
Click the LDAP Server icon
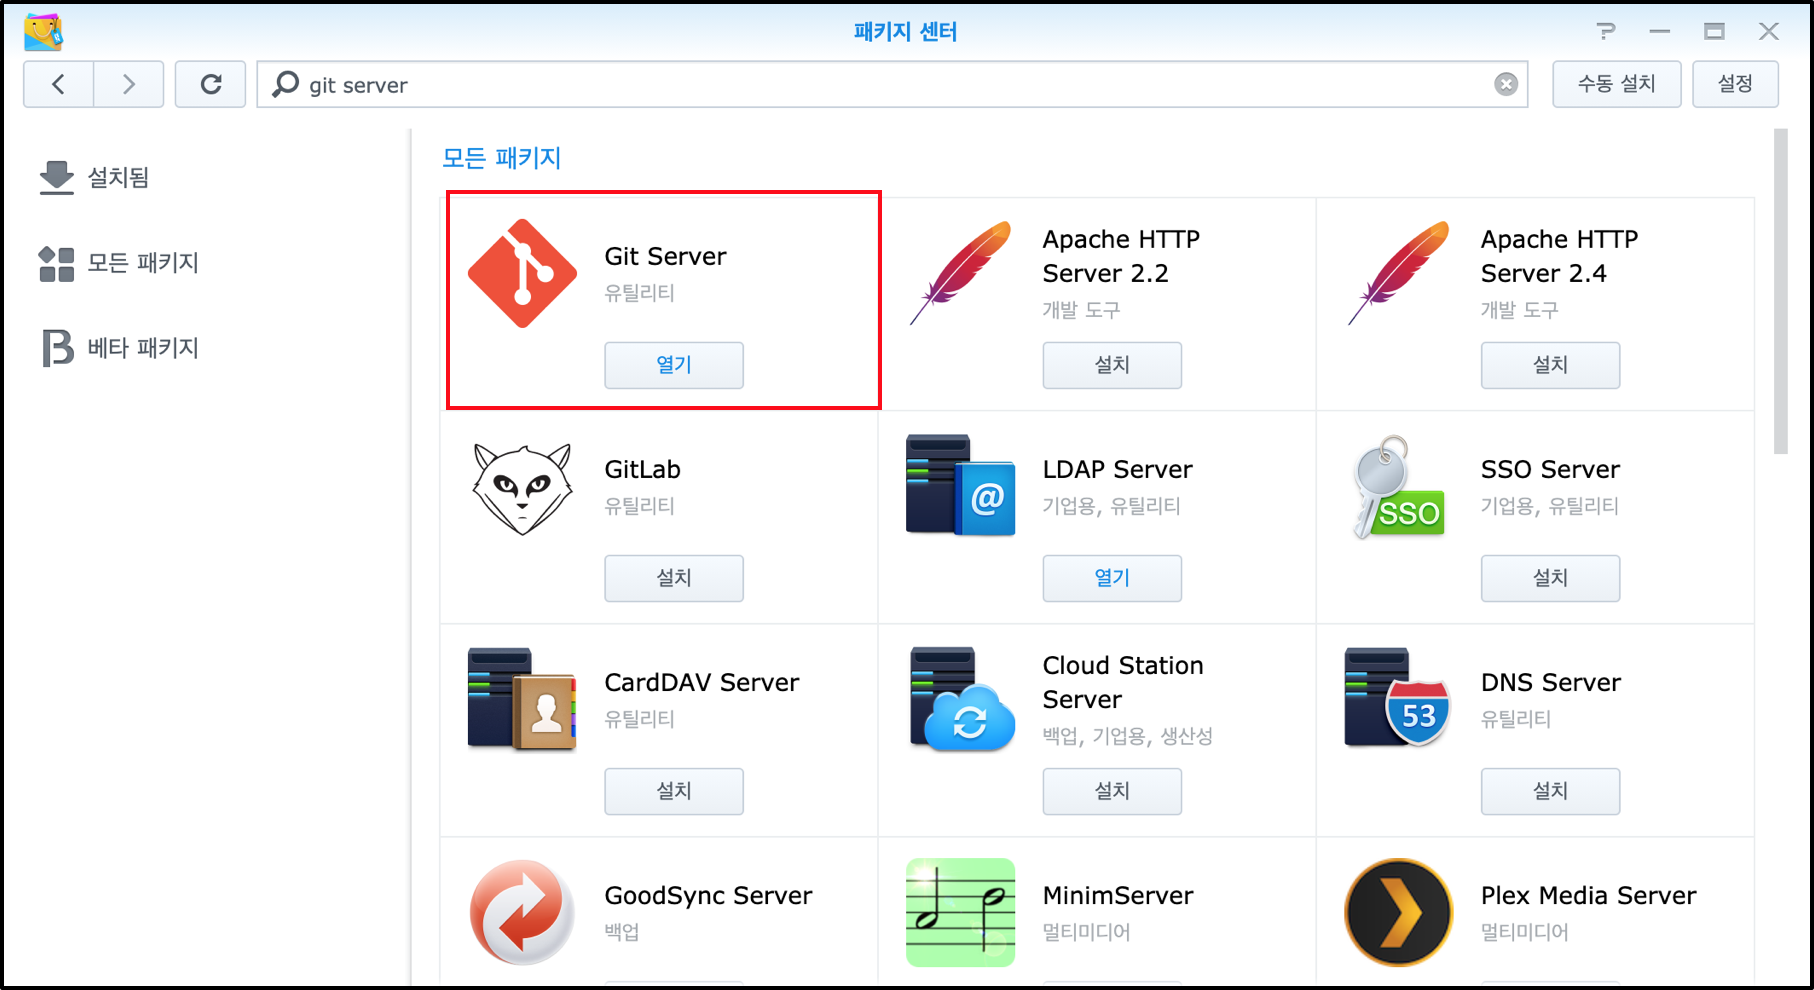(x=960, y=485)
